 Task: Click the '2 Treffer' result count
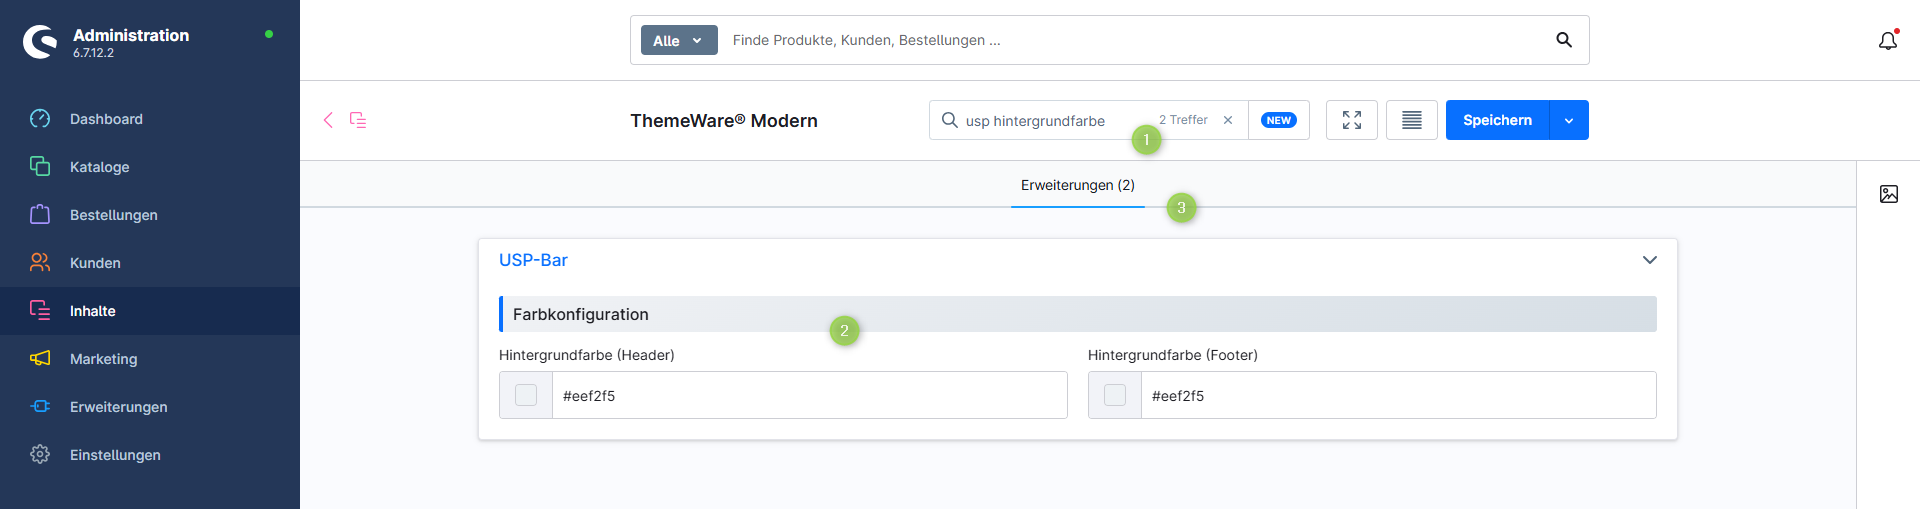click(1183, 120)
